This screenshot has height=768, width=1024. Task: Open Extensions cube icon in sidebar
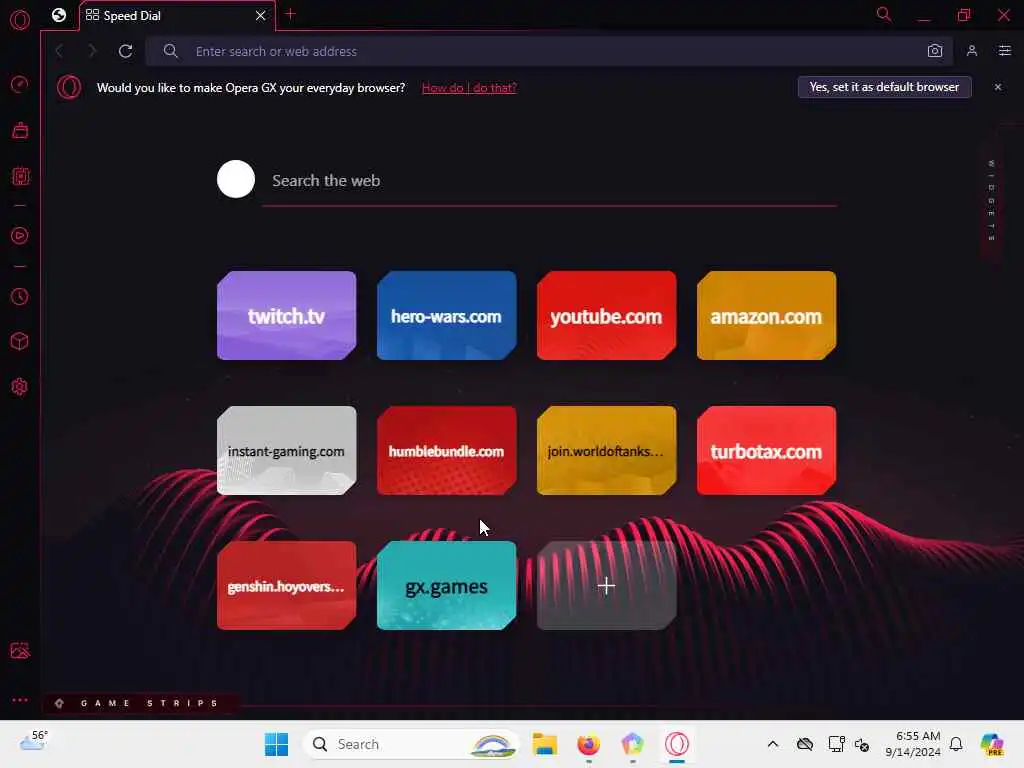[x=20, y=341]
